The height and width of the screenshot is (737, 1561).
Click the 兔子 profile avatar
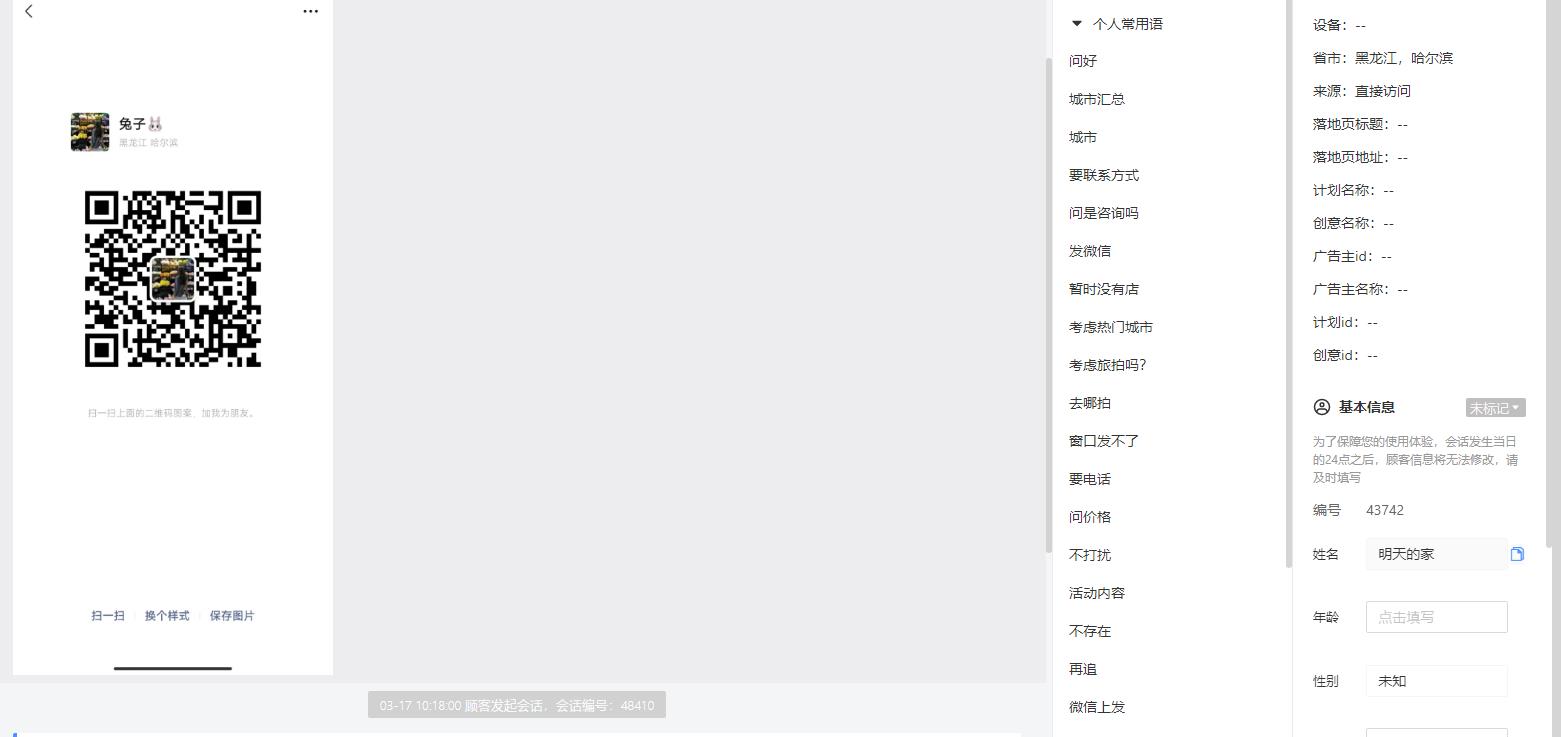(x=90, y=132)
